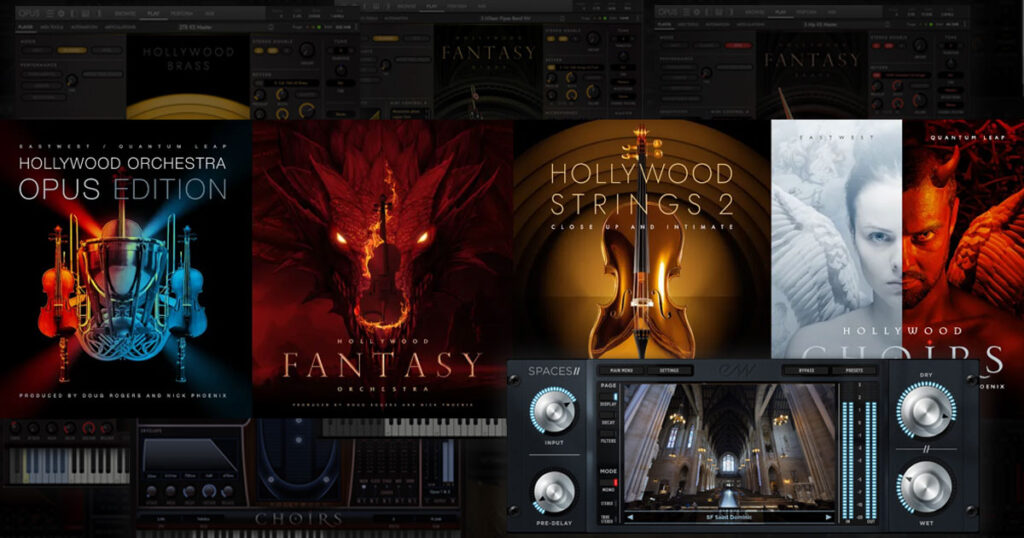Click the Hollywood Brass instrument artwork
Image resolution: width=1024 pixels, height=538 pixels.
click(188, 76)
